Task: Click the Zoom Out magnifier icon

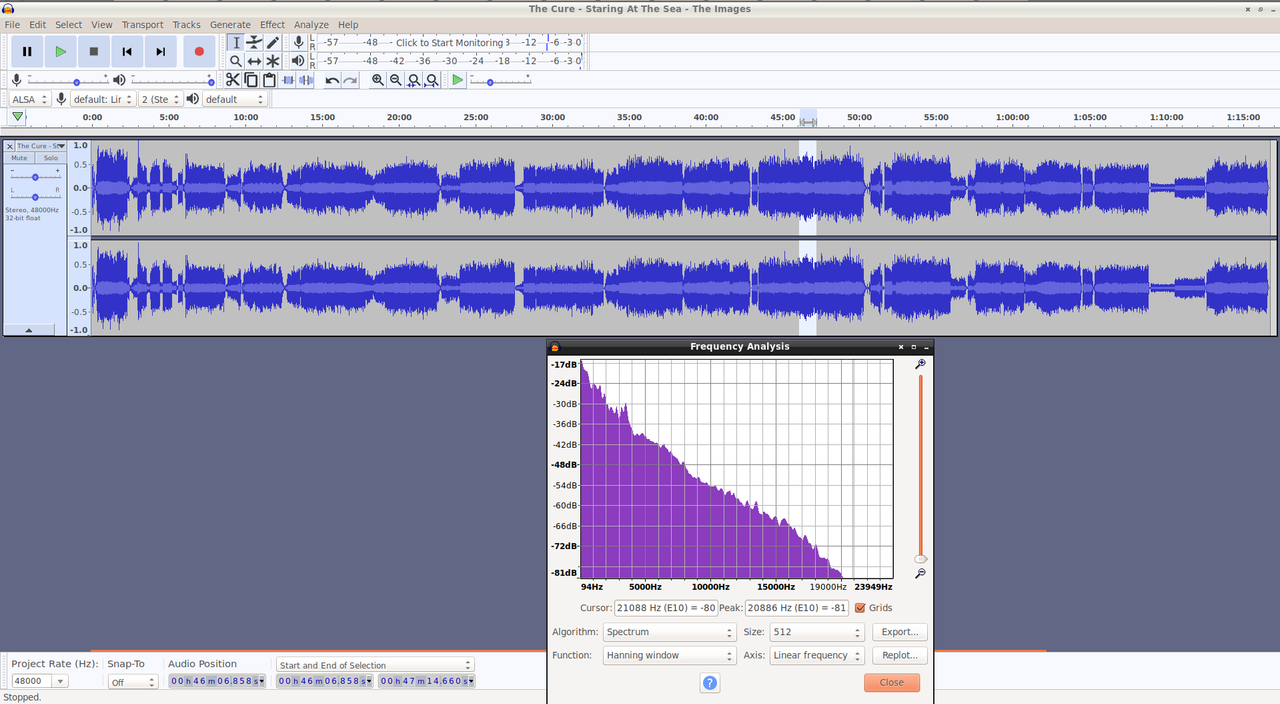Action: 395,80
